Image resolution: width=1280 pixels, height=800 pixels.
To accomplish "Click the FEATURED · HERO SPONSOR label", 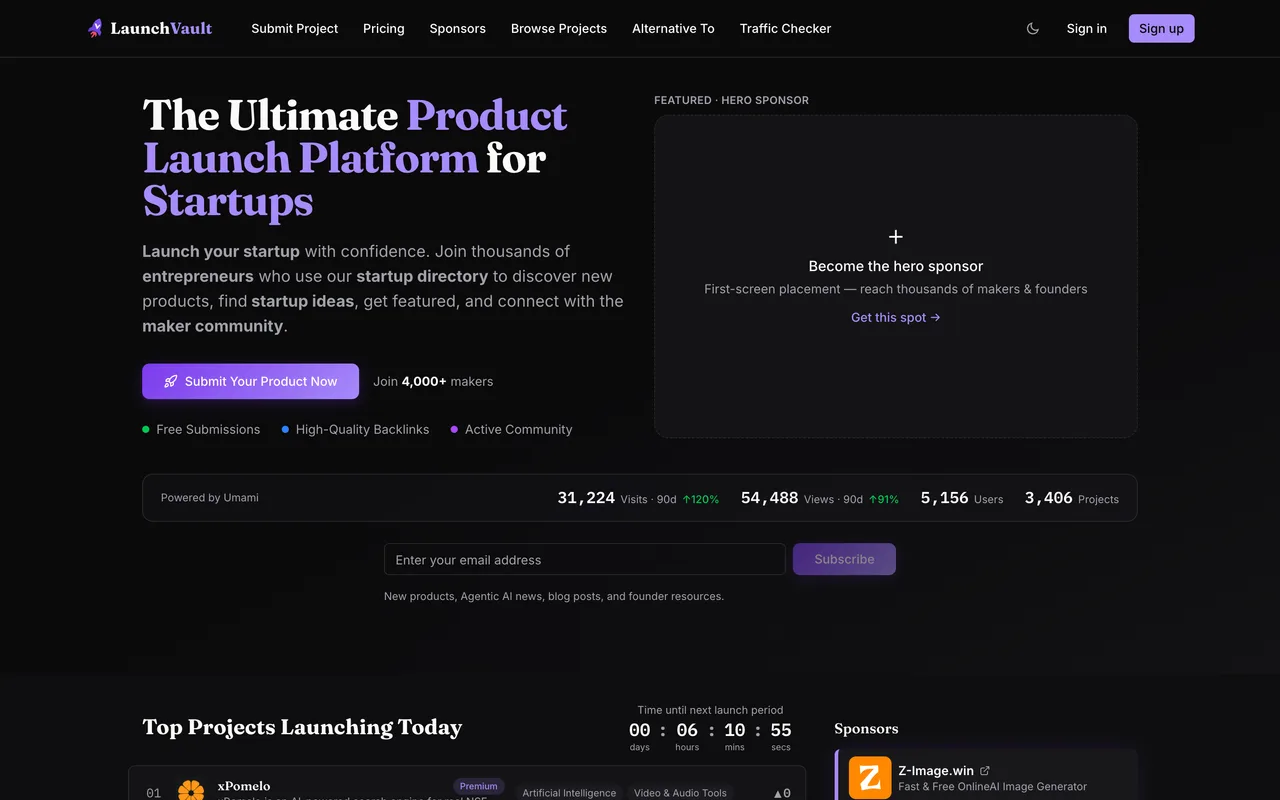I will pyautogui.click(x=731, y=100).
